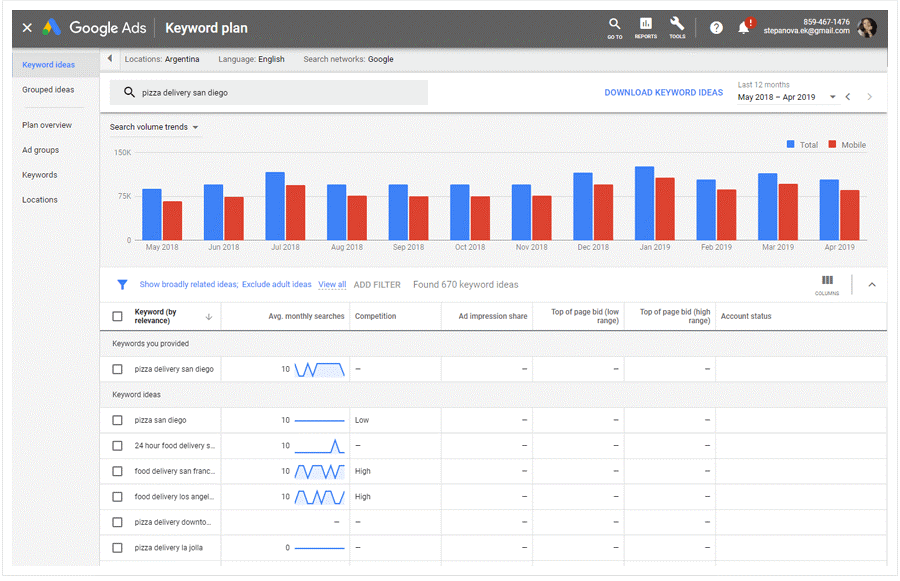The image size is (900, 581).
Task: Check the box for pizza san diego
Action: 118,421
